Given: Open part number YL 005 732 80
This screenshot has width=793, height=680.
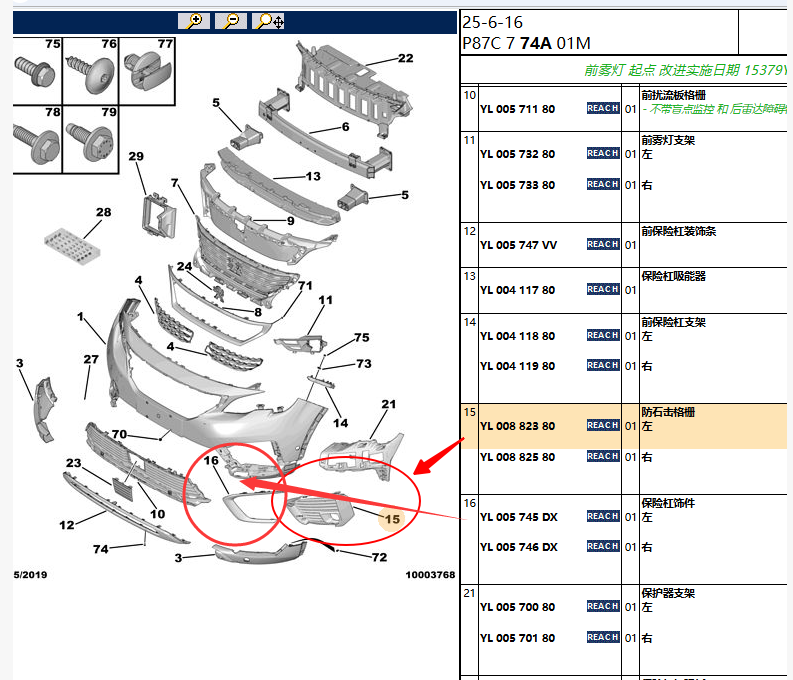Looking at the screenshot, I should tap(517, 154).
